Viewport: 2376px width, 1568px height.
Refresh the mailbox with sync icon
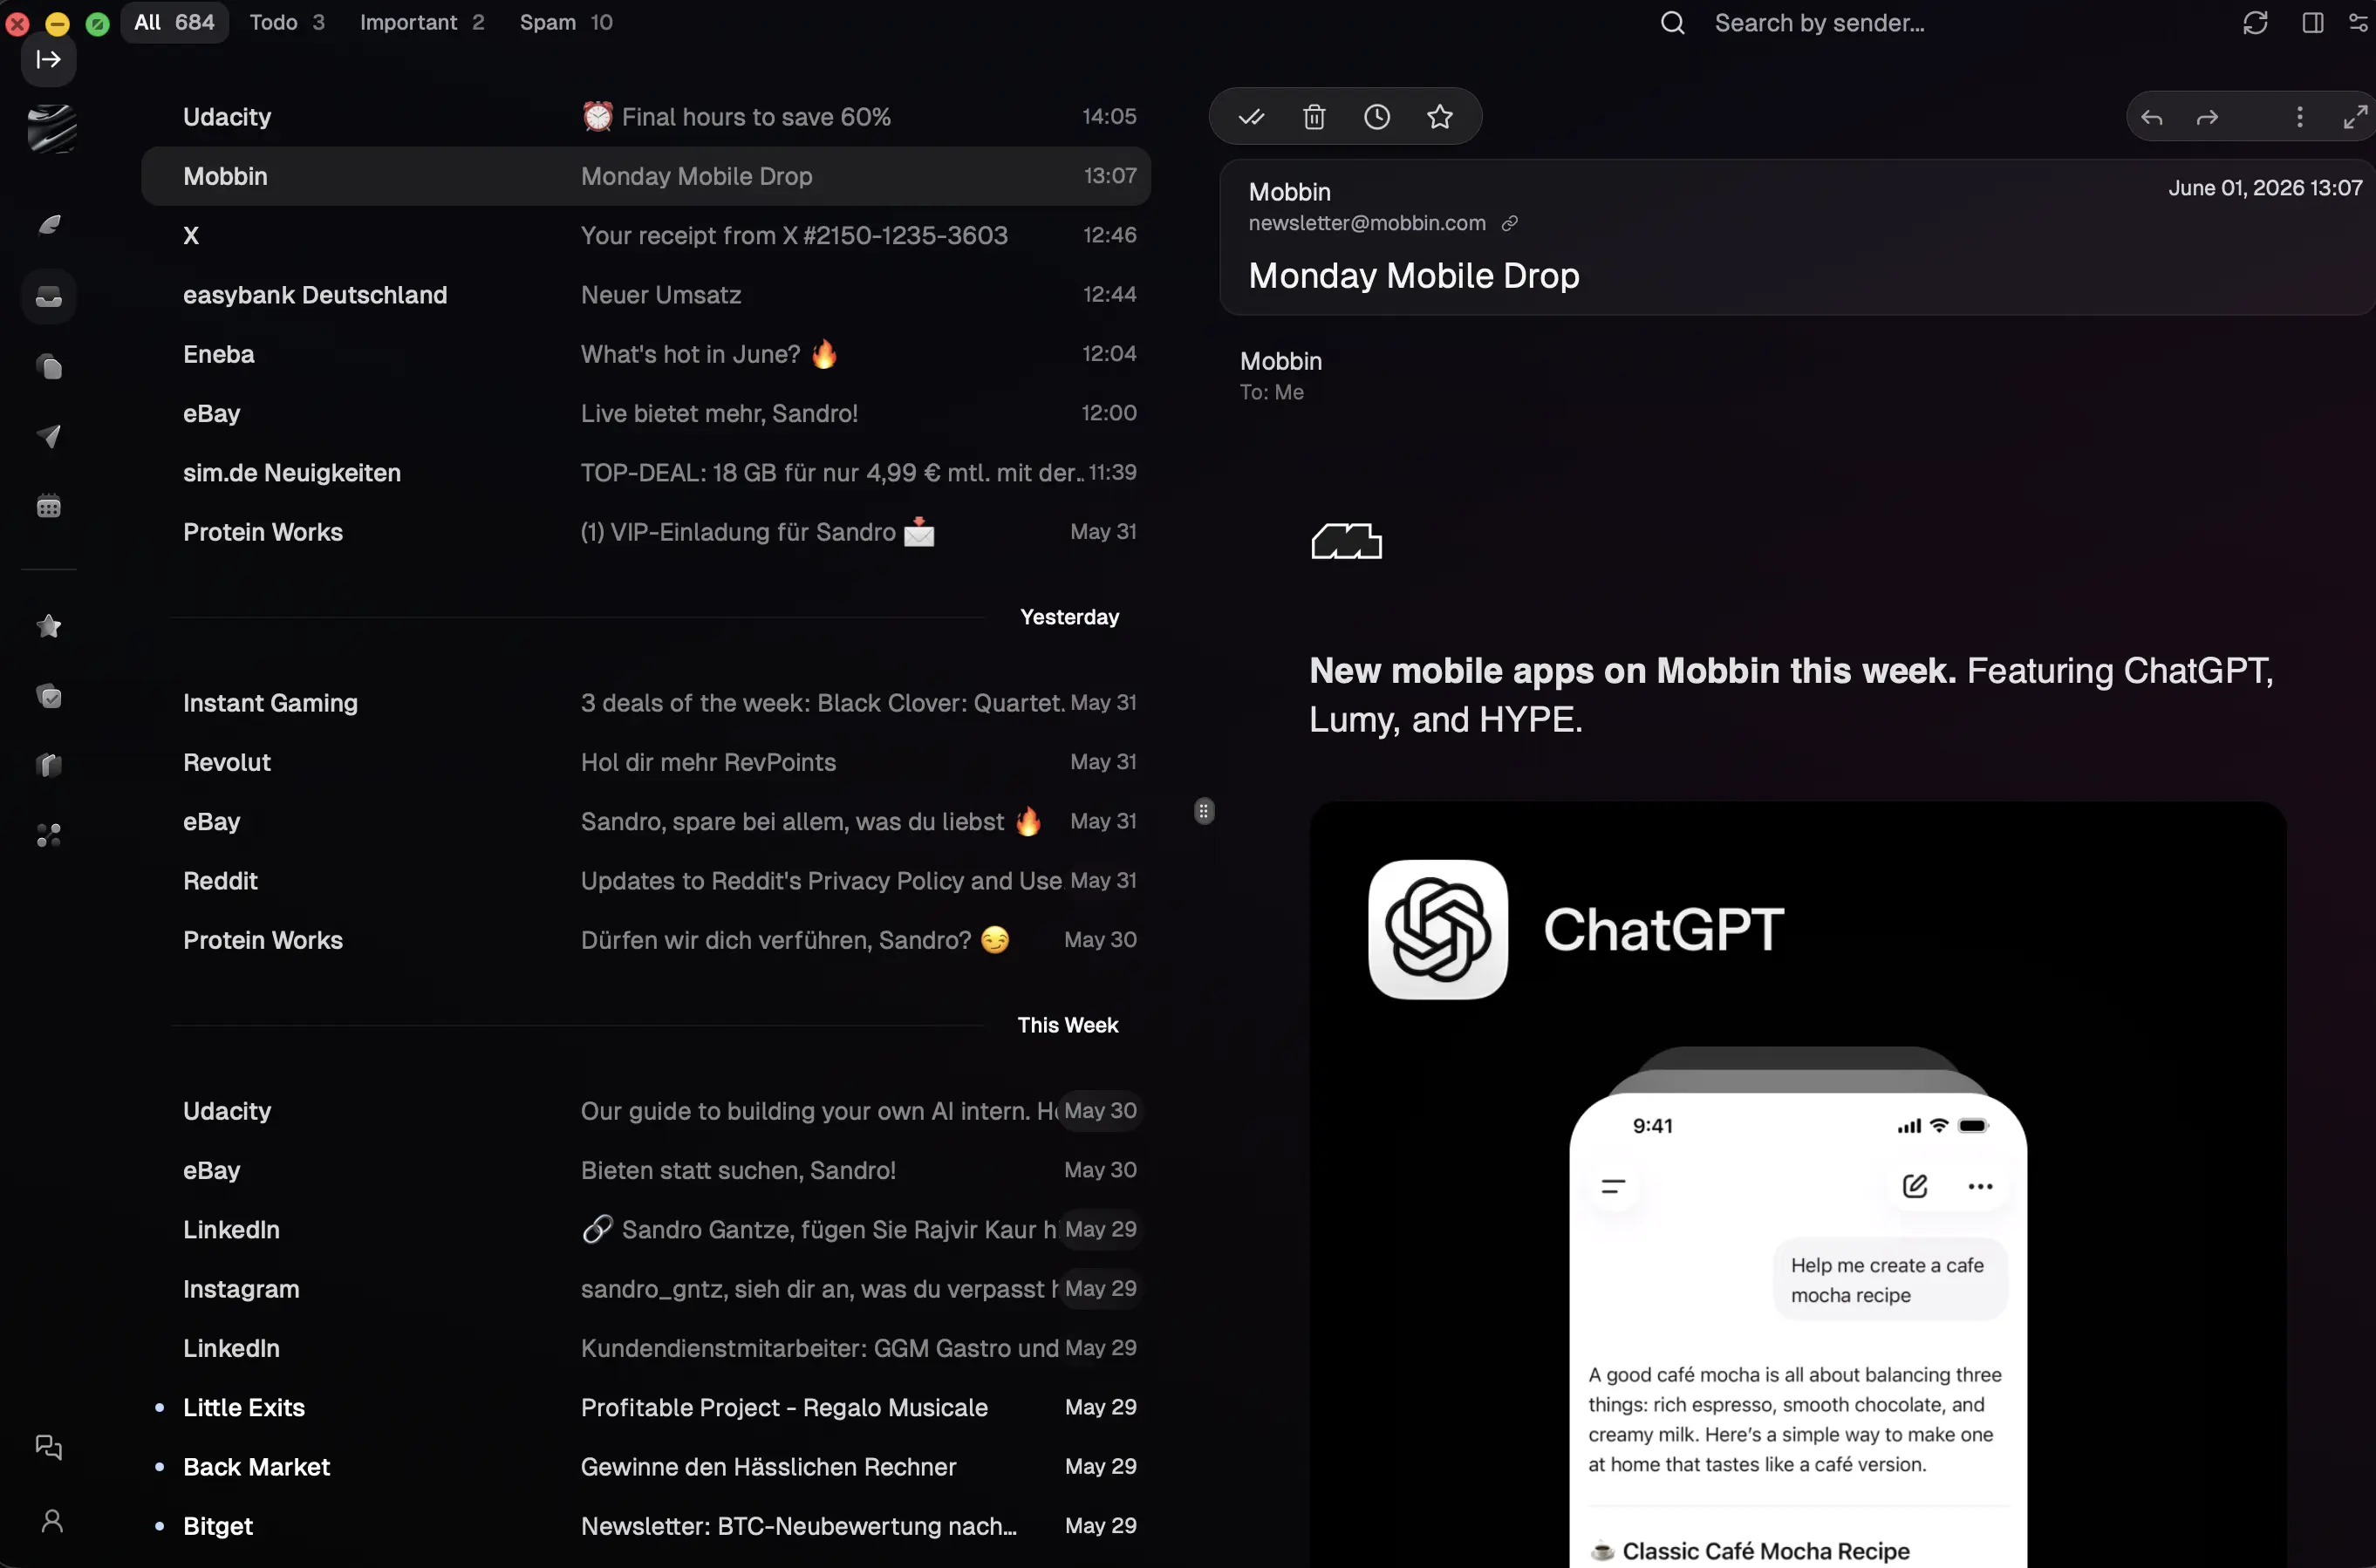point(2255,23)
